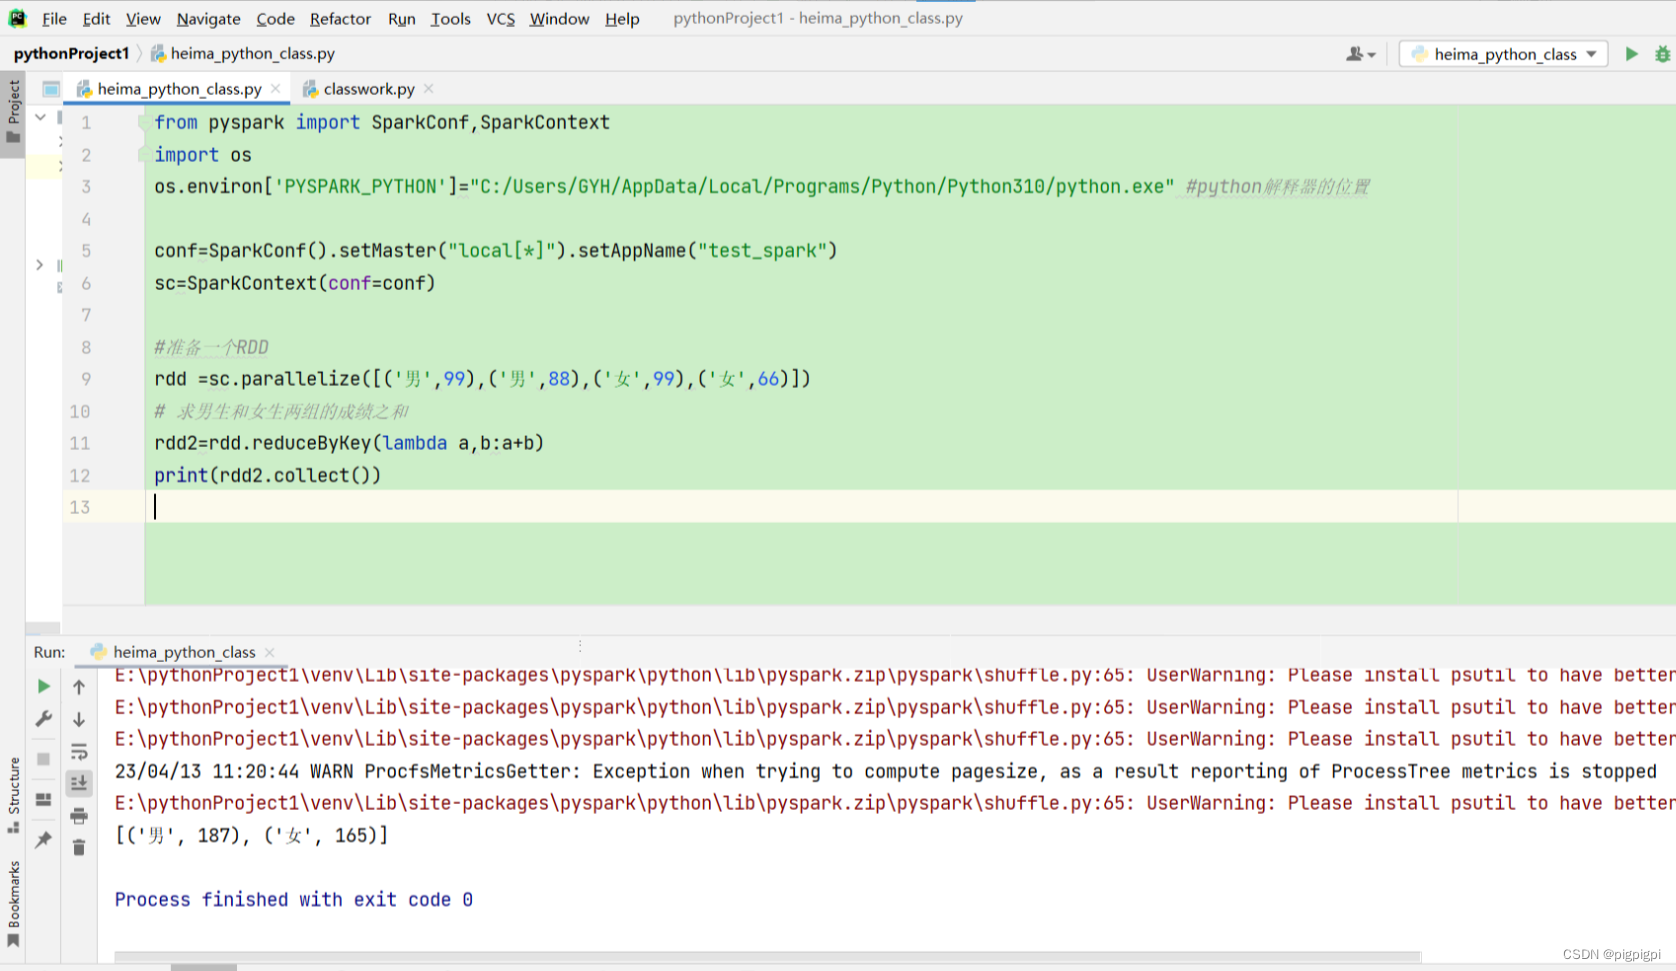The height and width of the screenshot is (971, 1676).
Task: Print the console output
Action: pos(79,816)
